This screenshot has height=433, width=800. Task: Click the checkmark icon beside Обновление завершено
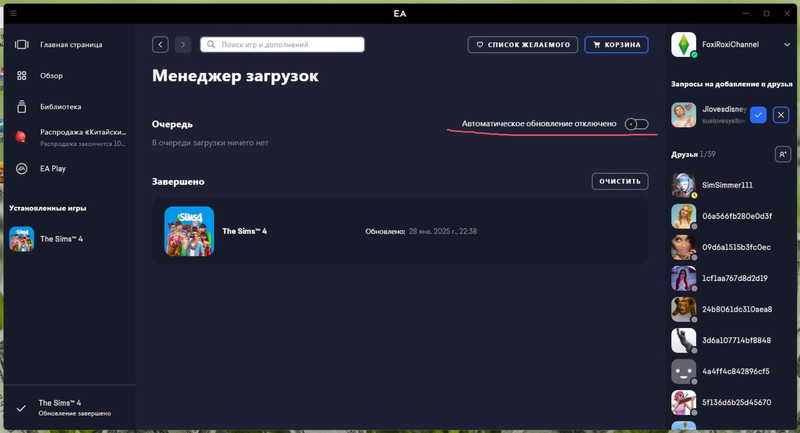point(21,408)
